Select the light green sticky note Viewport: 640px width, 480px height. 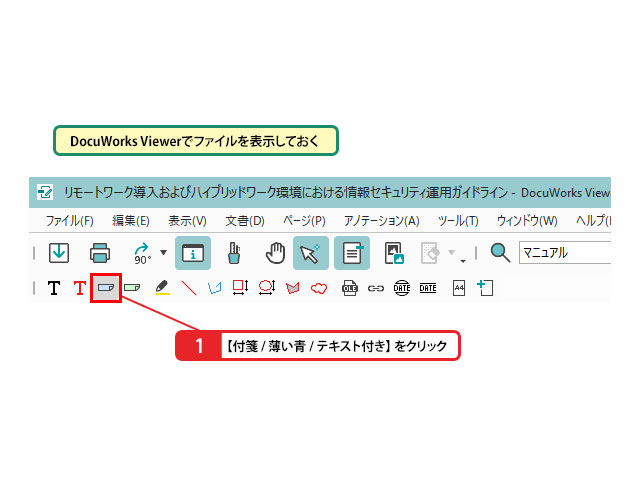tap(132, 288)
